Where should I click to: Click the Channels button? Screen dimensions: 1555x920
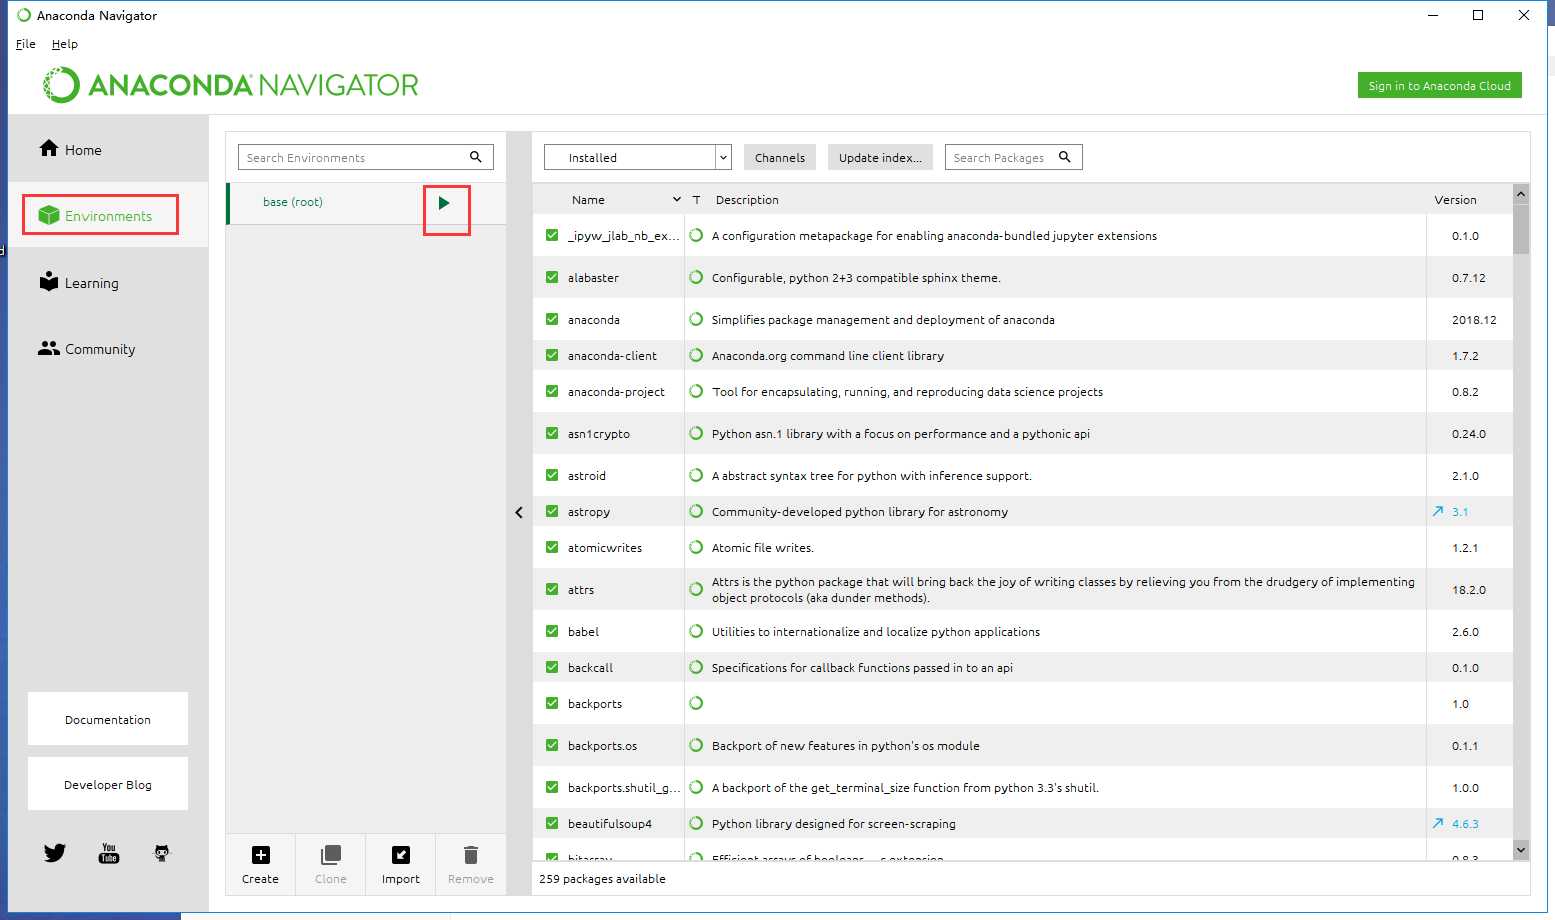[780, 157]
